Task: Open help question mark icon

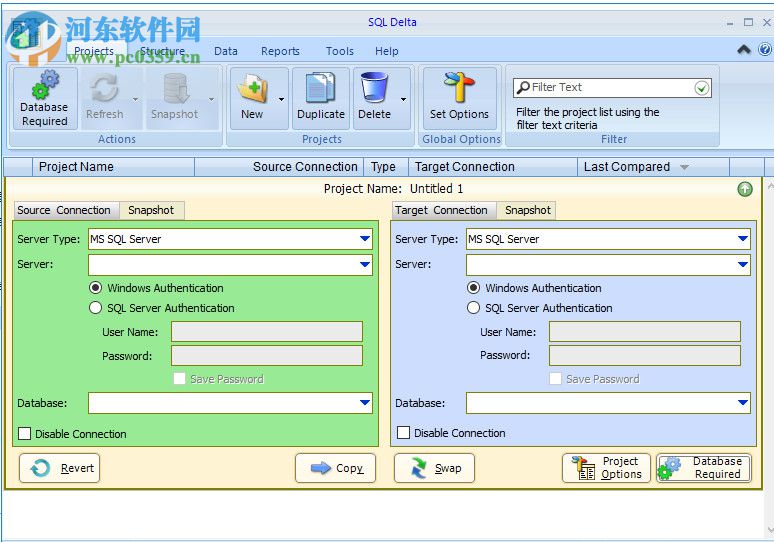Action: click(x=765, y=49)
